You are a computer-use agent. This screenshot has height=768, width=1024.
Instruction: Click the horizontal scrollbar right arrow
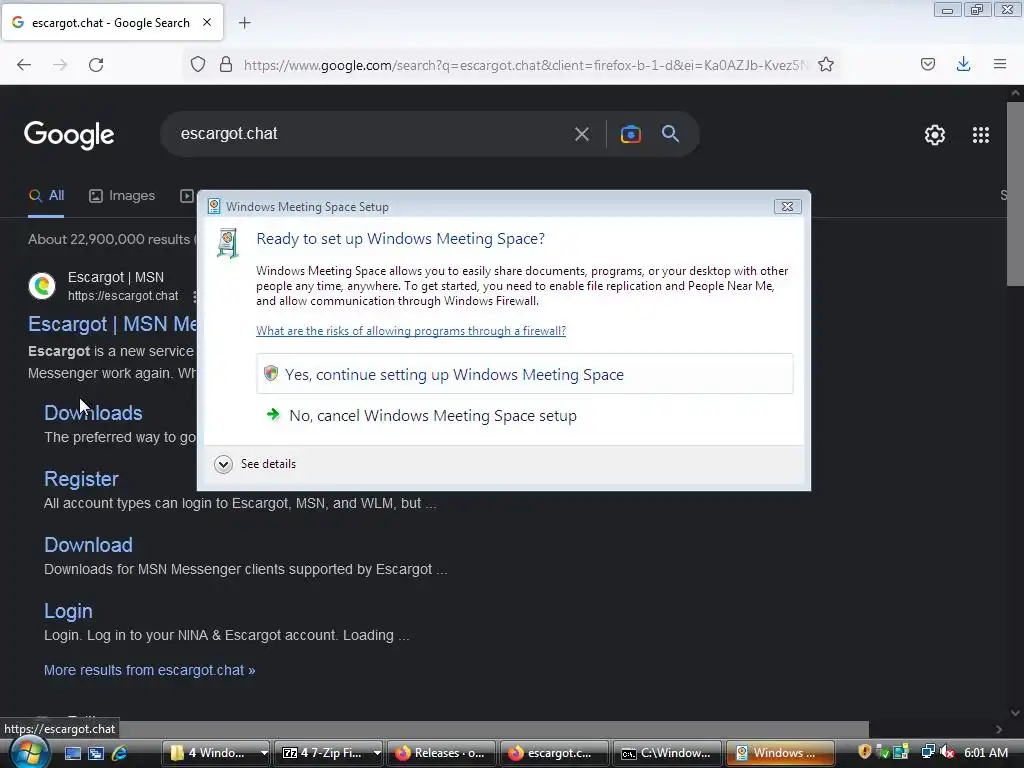tap(999, 729)
